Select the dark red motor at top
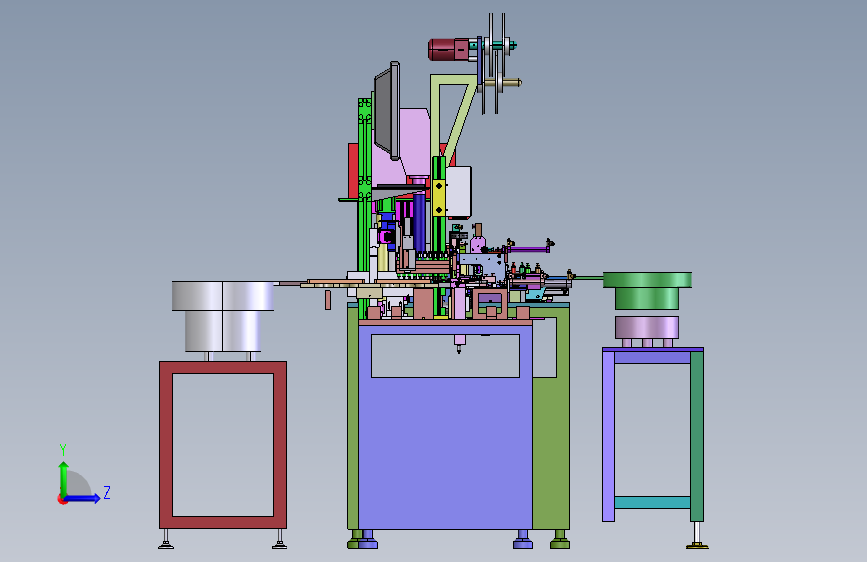Screen dimensions: 867x562 tap(448, 49)
